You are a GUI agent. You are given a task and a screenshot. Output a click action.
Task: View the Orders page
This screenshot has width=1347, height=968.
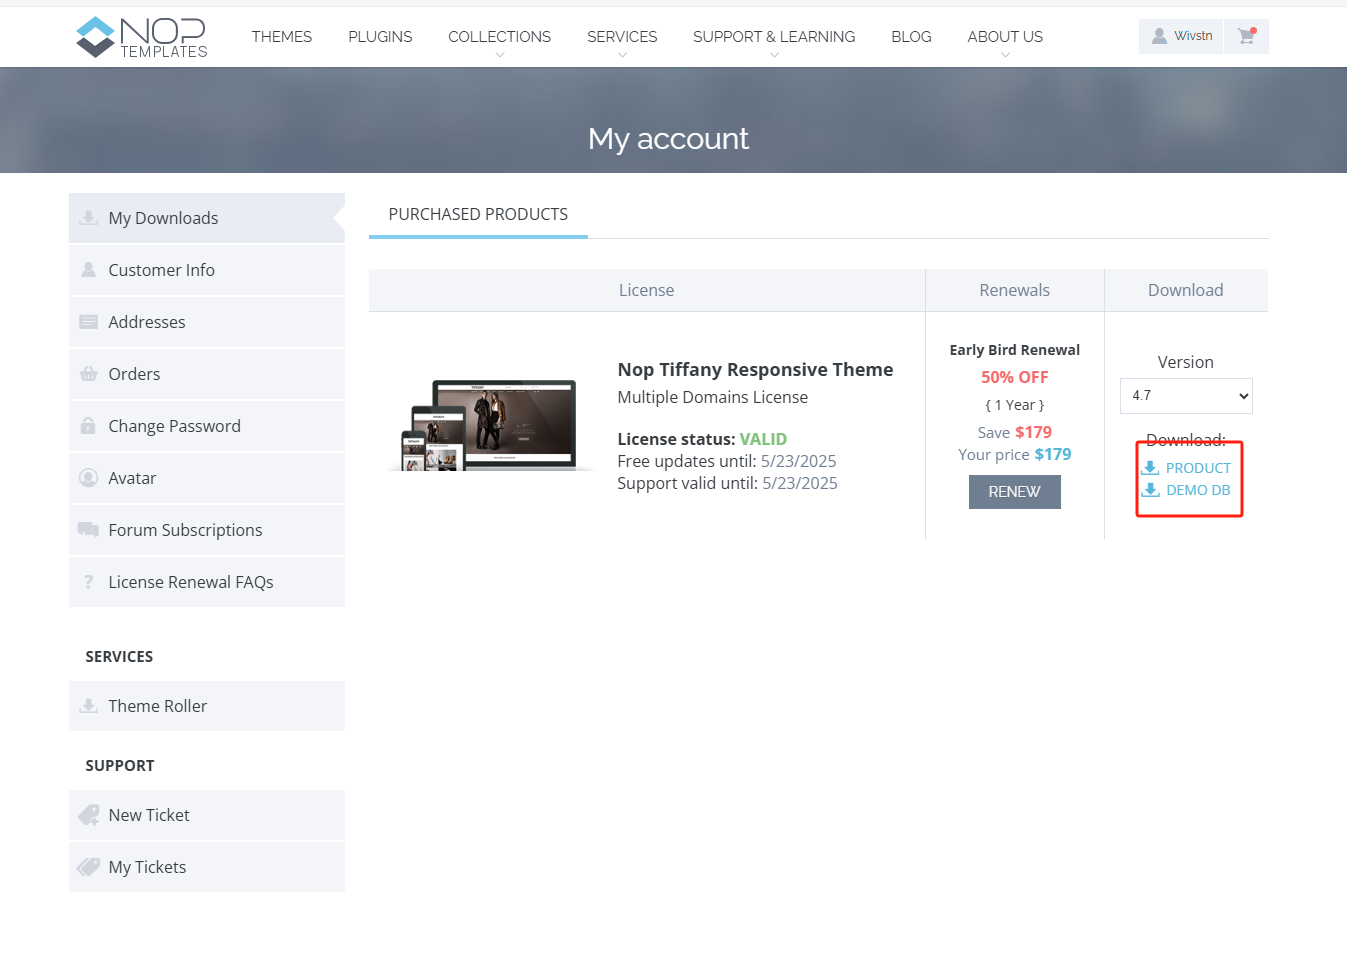[x=207, y=374]
